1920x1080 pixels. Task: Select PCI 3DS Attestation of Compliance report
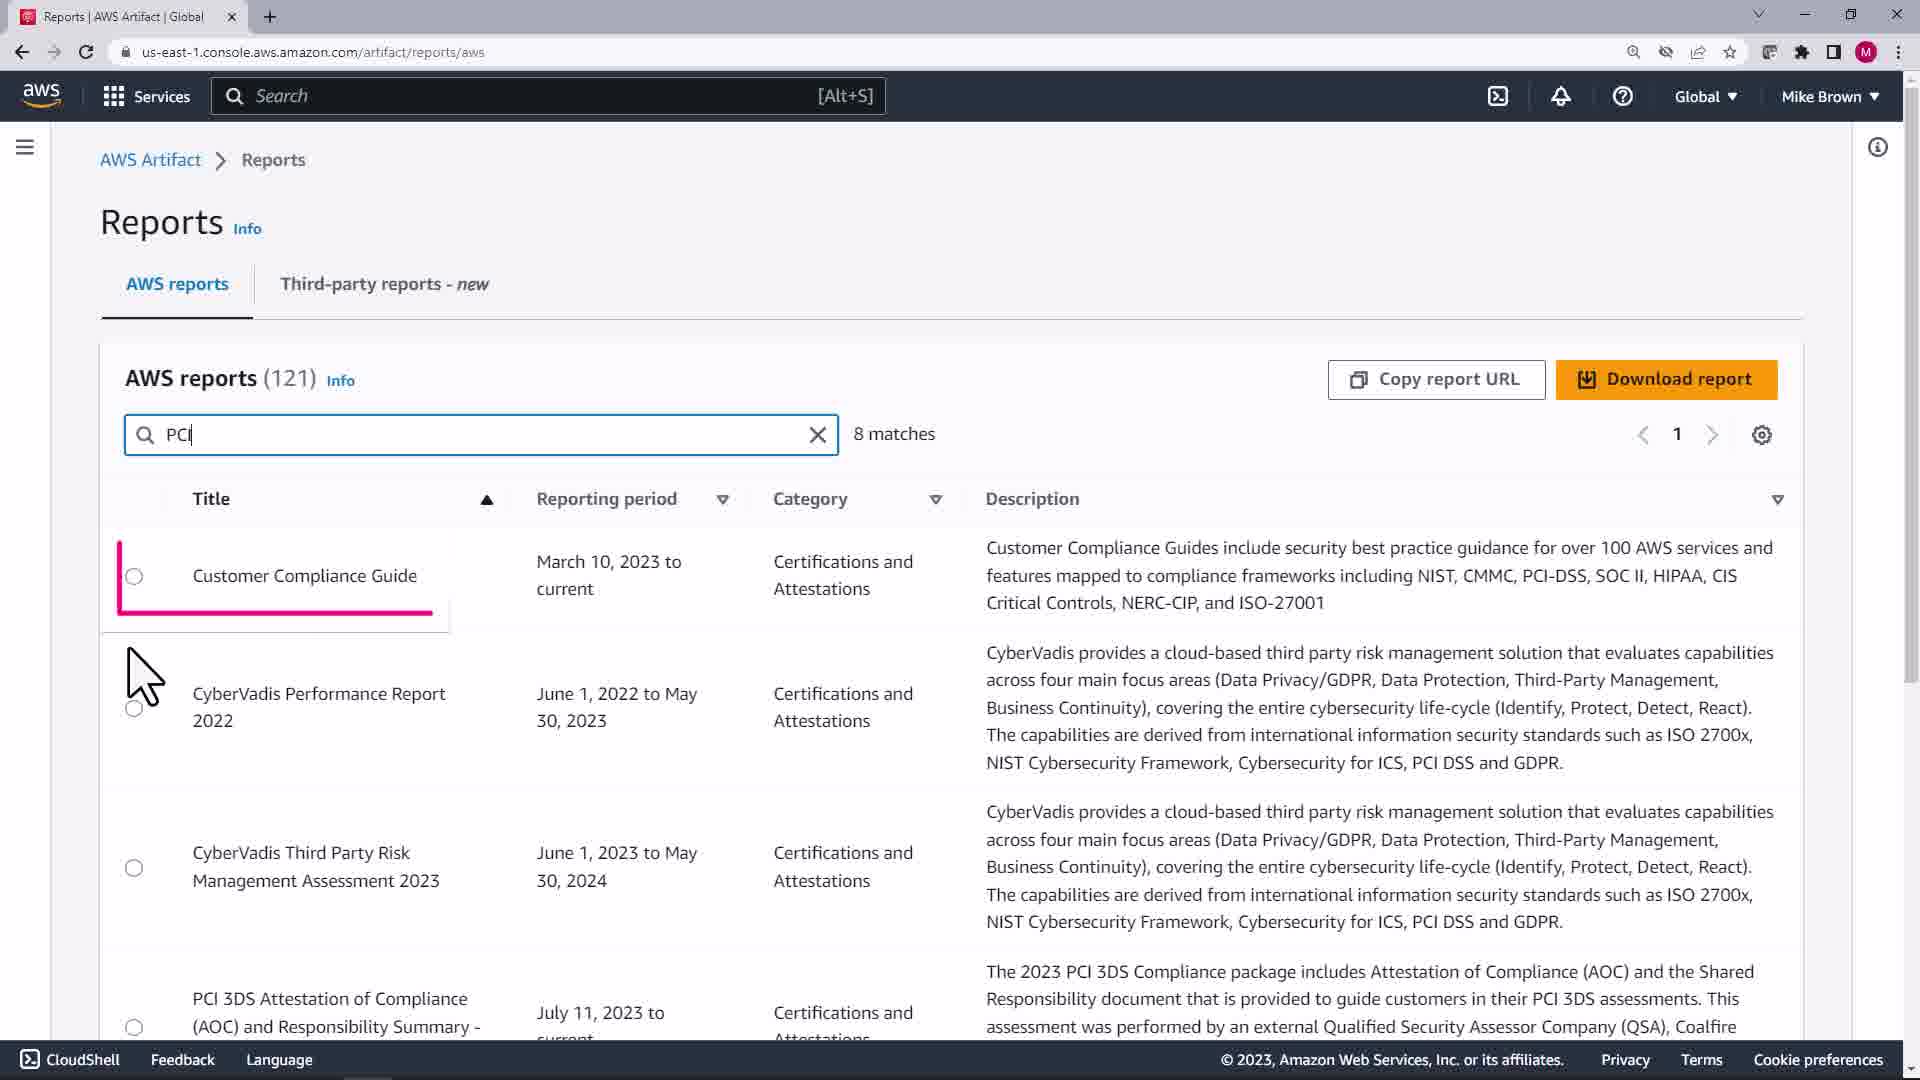[134, 1027]
